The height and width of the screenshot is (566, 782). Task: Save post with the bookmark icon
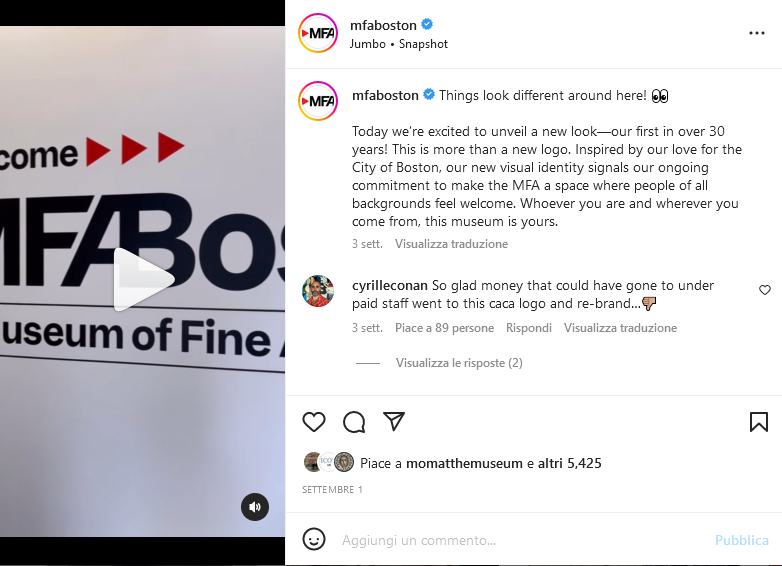759,422
